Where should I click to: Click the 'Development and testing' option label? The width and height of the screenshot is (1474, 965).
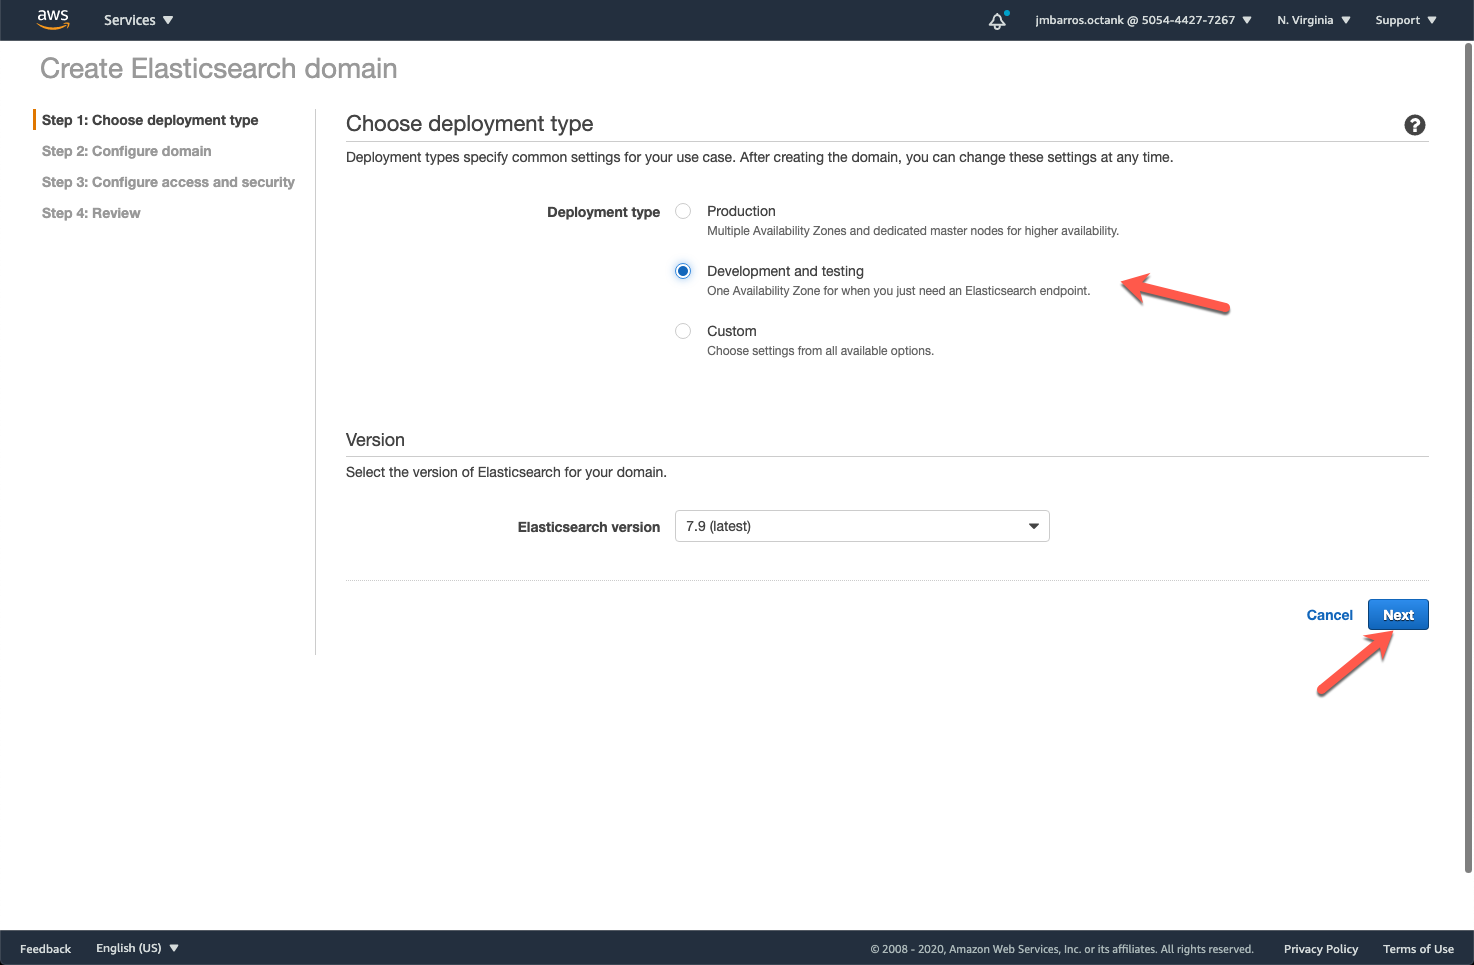click(x=785, y=271)
